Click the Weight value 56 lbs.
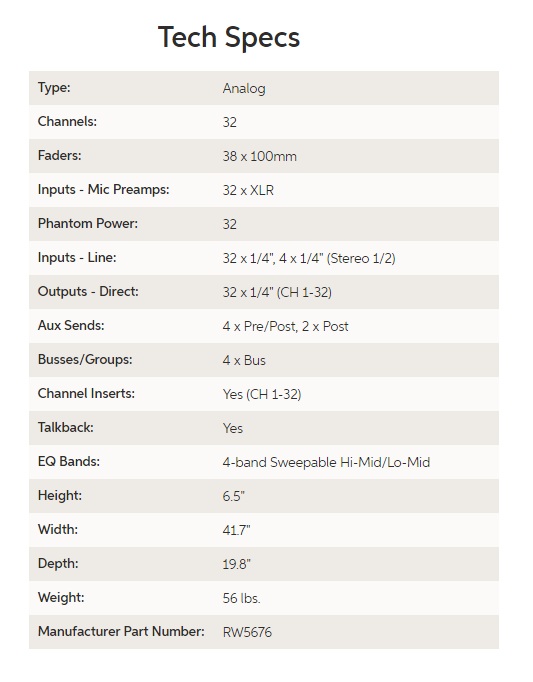Viewport: 533px width, 682px height. [241, 598]
